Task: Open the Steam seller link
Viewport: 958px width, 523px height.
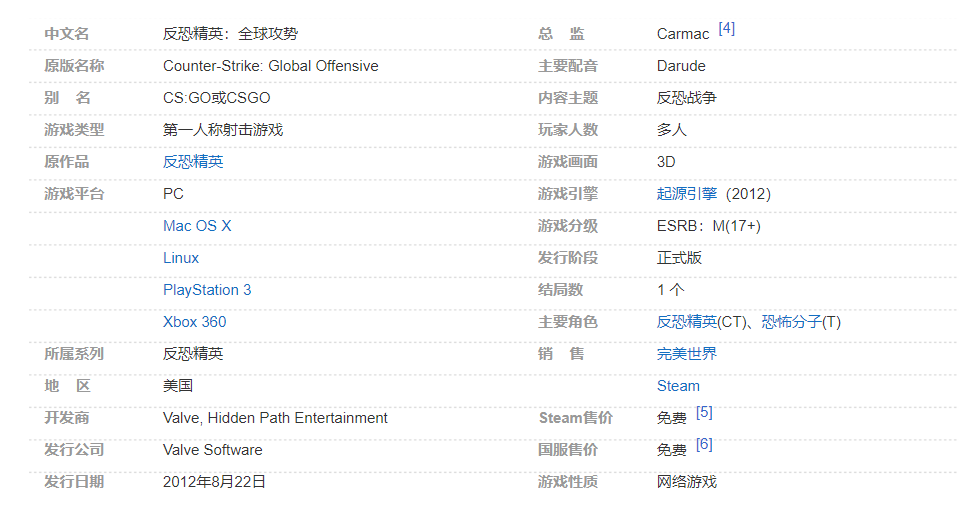Action: point(678,386)
